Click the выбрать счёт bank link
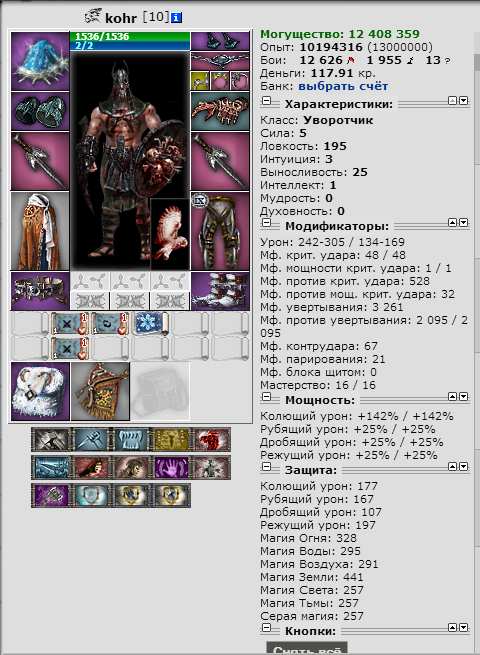The width and height of the screenshot is (480, 655). pyautogui.click(x=343, y=86)
